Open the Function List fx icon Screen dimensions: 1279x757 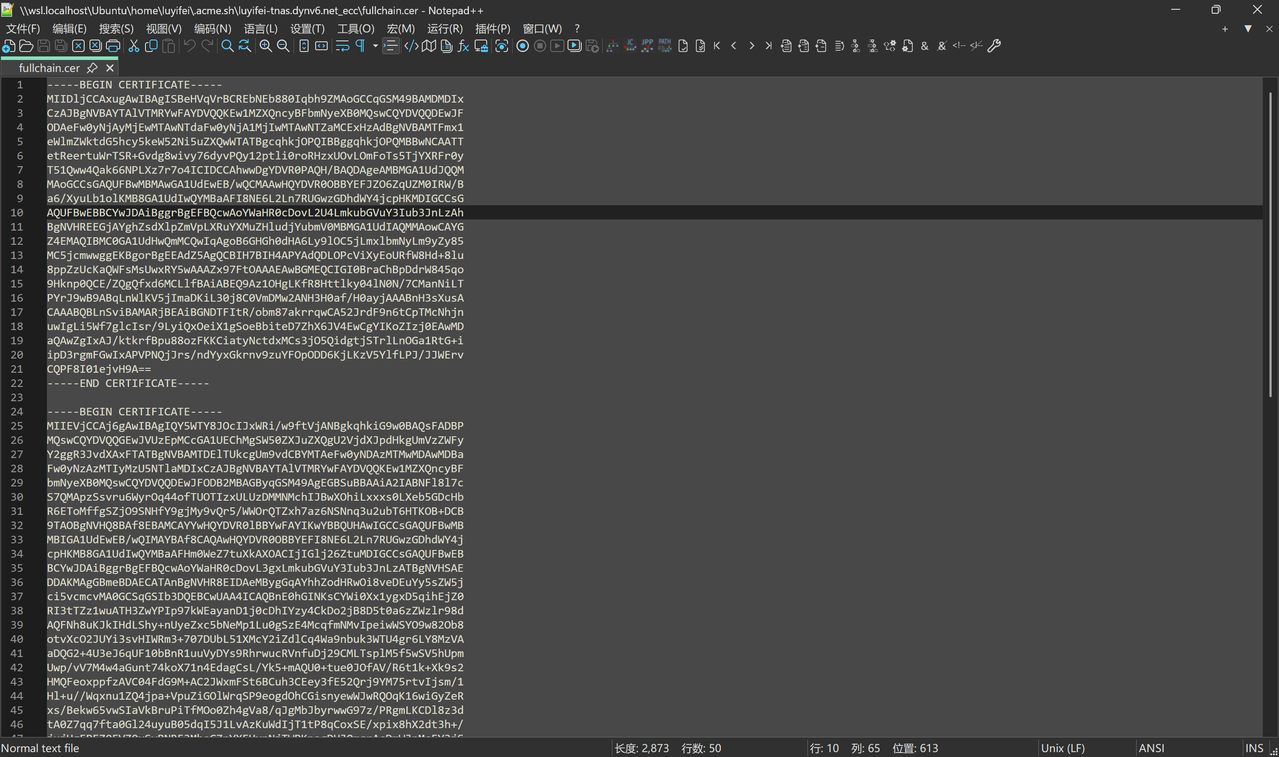[463, 46]
